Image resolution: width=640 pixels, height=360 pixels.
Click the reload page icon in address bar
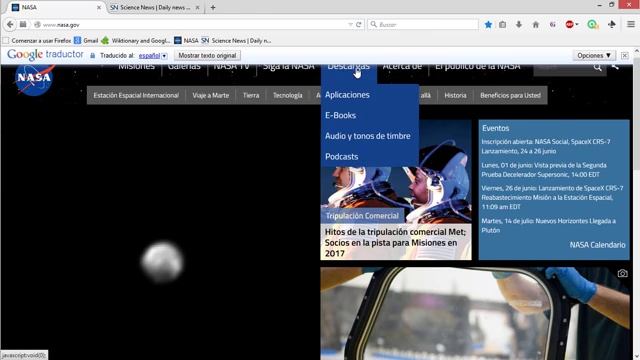point(359,24)
